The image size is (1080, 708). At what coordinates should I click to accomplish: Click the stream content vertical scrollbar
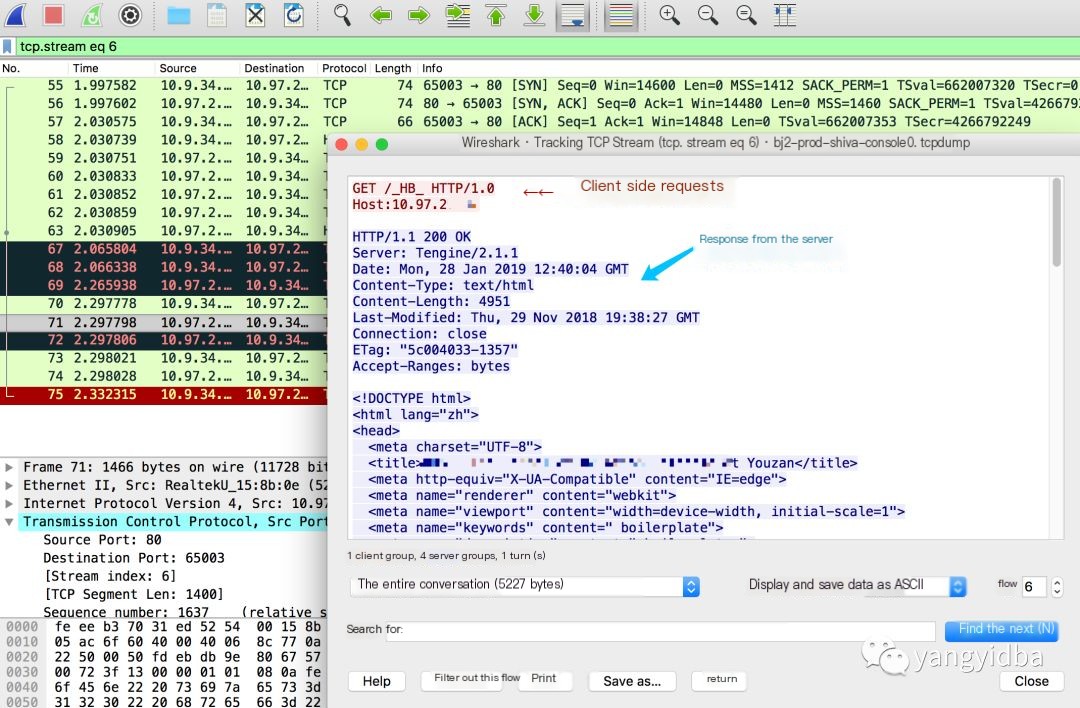(1057, 223)
